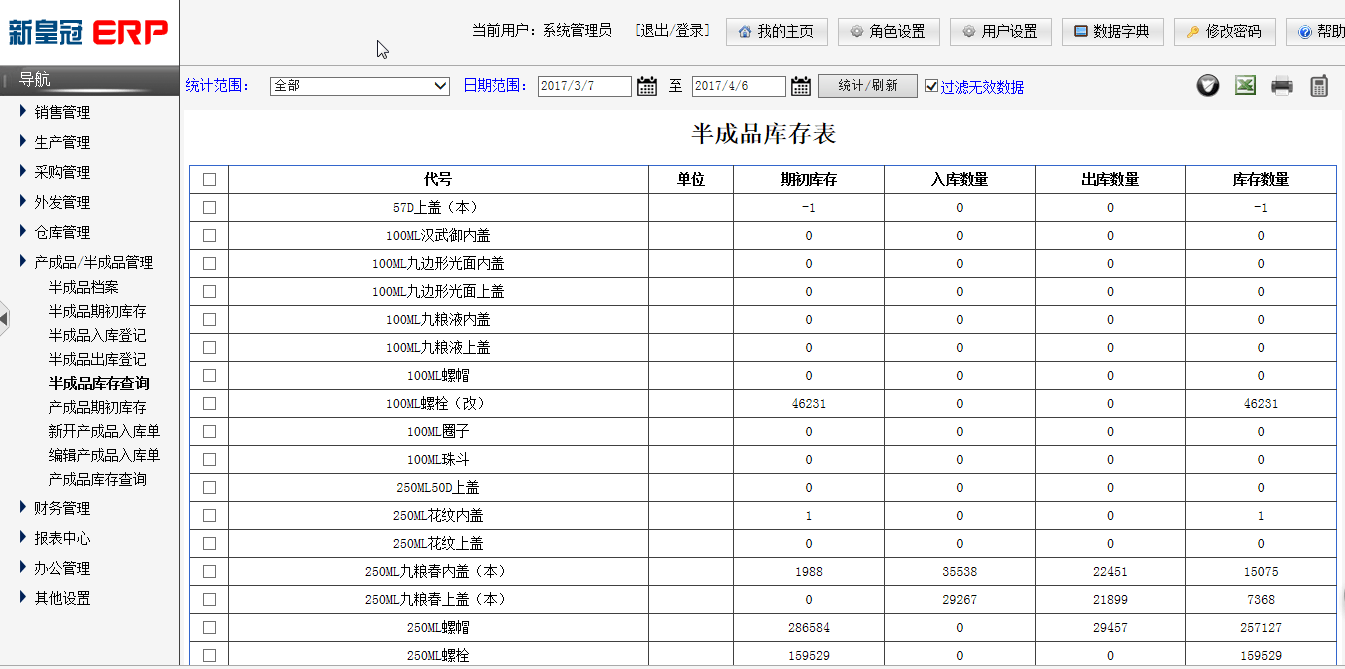
Task: Expand the 销售管理 navigation section
Action: (62, 112)
